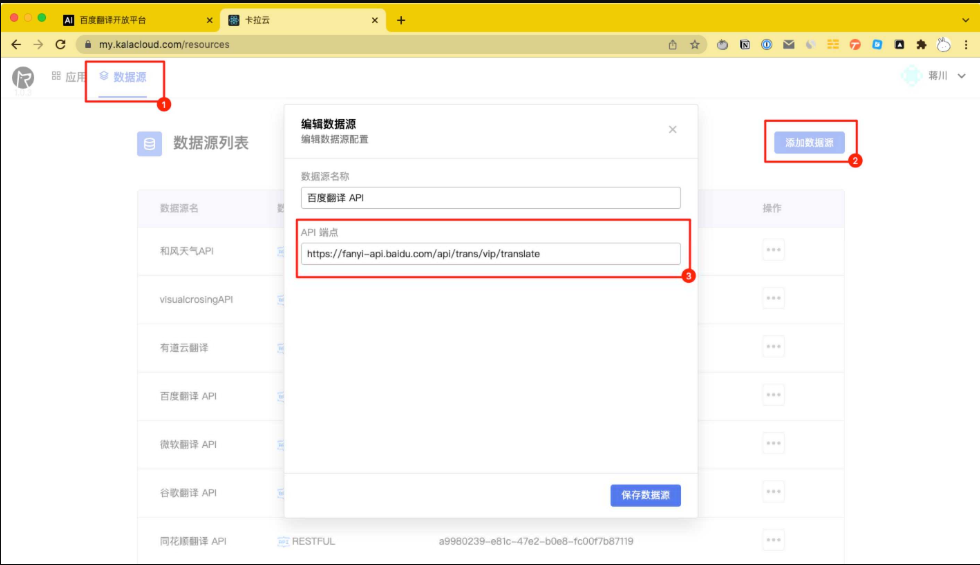
Task: Click the site lock icon in address bar
Action: [88, 44]
